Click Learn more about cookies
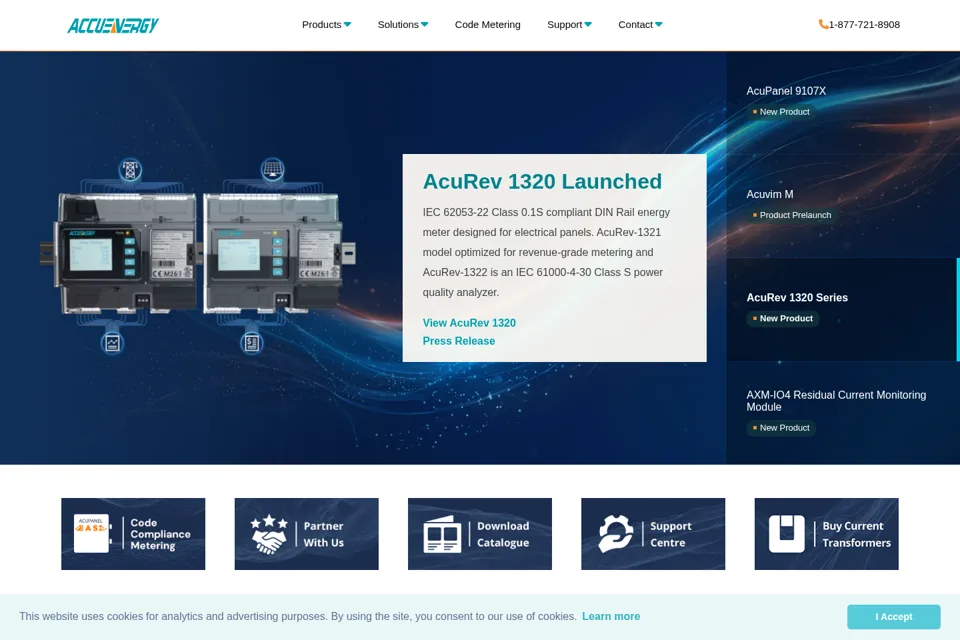 [x=610, y=616]
